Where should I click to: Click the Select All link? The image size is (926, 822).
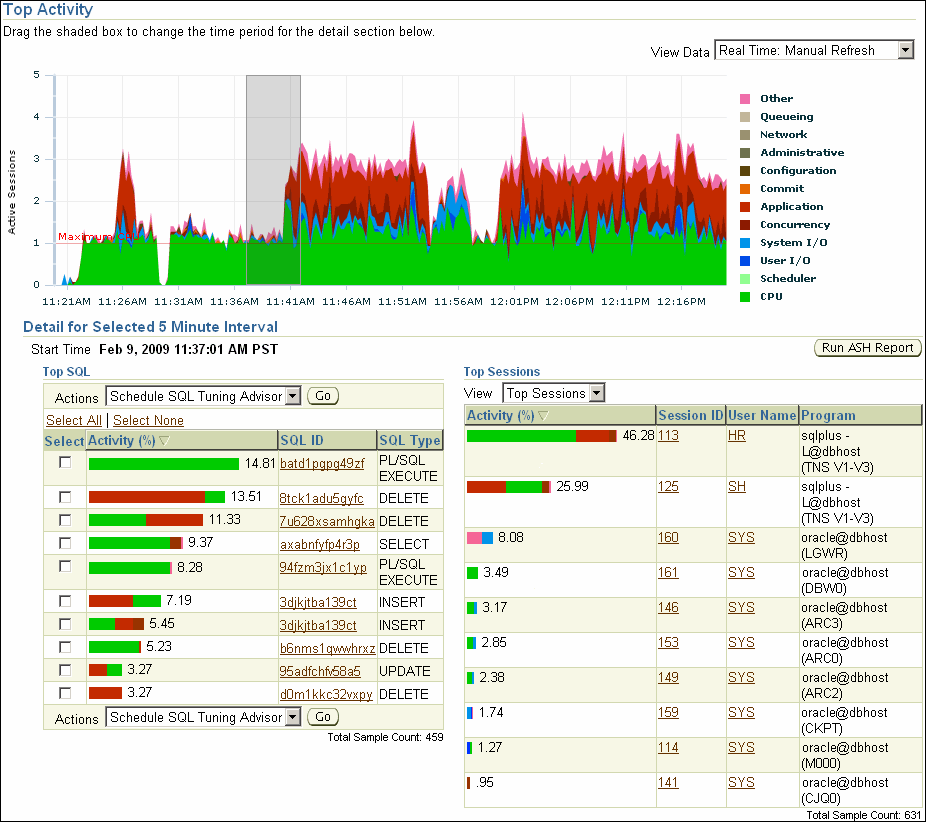click(74, 421)
